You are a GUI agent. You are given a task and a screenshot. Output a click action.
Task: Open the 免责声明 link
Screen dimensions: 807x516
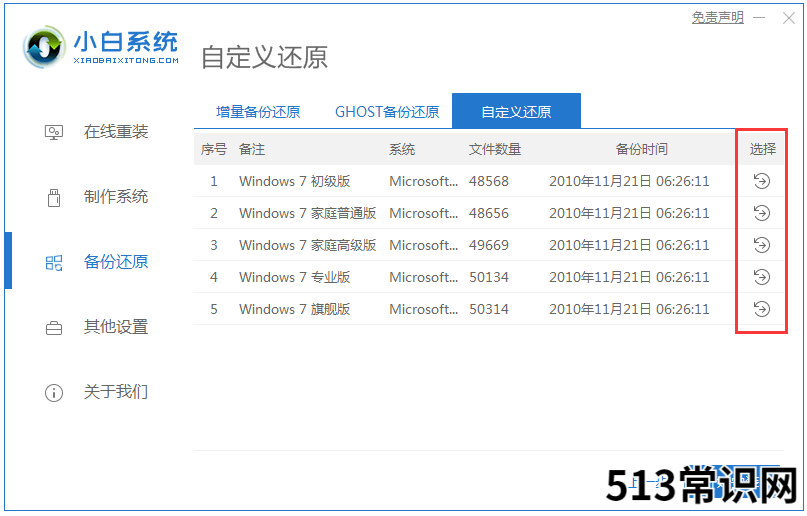717,17
